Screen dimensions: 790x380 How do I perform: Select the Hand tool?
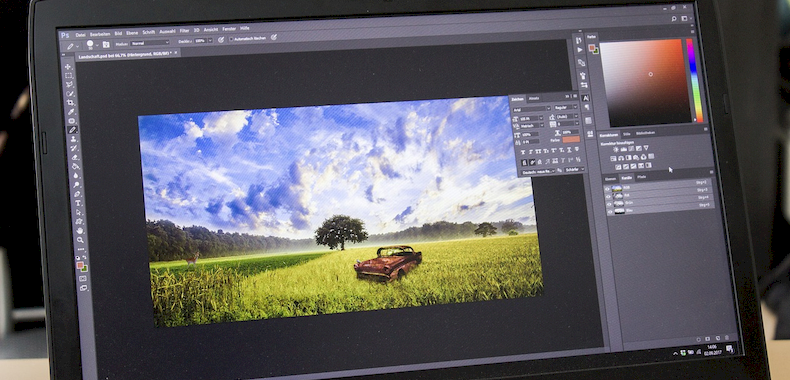click(x=80, y=231)
